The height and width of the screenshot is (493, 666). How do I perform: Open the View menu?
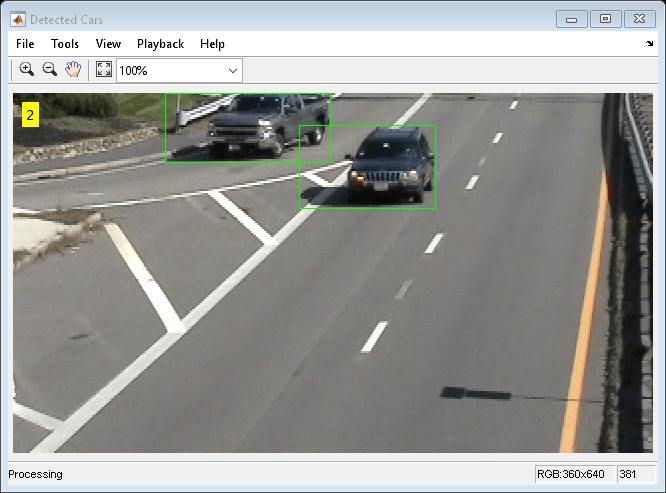[x=108, y=44]
